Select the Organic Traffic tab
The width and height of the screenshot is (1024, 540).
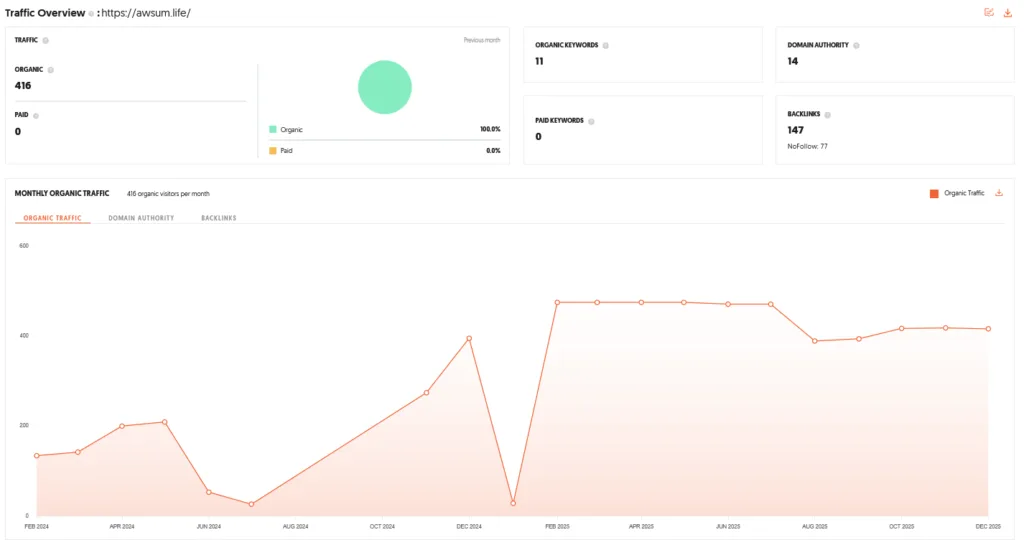pyautogui.click(x=52, y=218)
